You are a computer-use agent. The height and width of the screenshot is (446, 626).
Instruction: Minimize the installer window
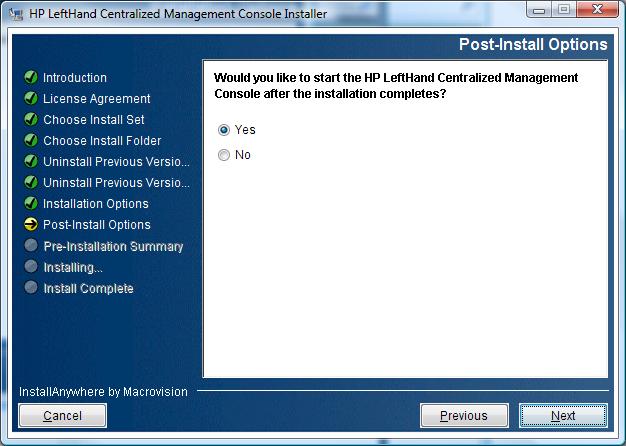[539, 10]
